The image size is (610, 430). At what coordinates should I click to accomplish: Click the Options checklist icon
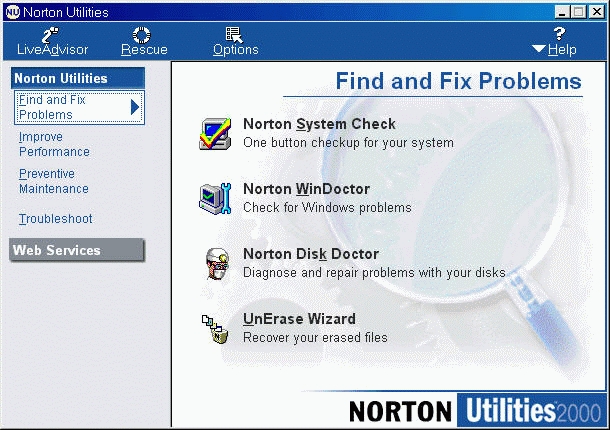click(x=234, y=35)
